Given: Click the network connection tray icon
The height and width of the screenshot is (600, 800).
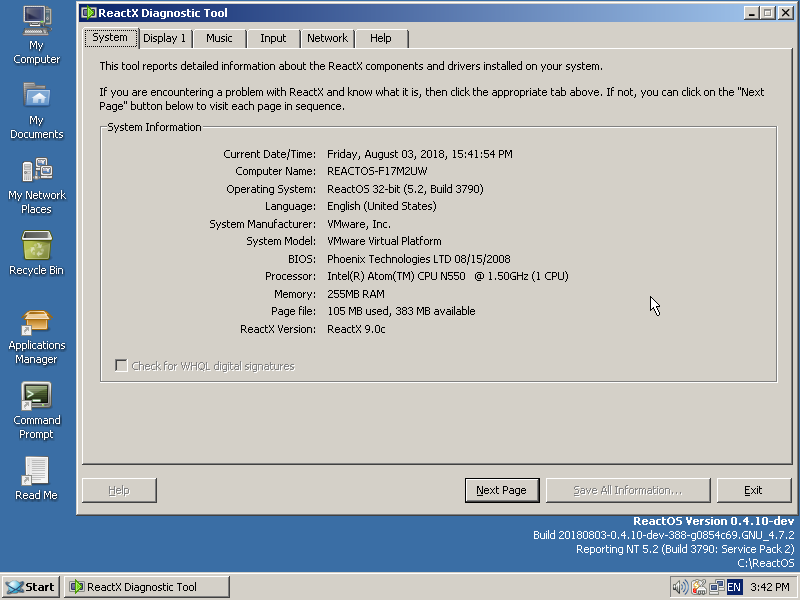Looking at the screenshot, I should tap(716, 587).
